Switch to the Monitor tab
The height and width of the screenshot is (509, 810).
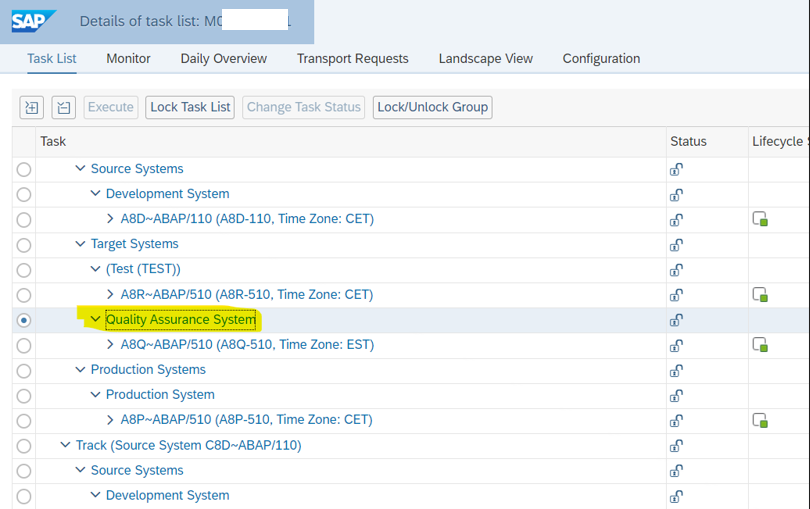128,58
